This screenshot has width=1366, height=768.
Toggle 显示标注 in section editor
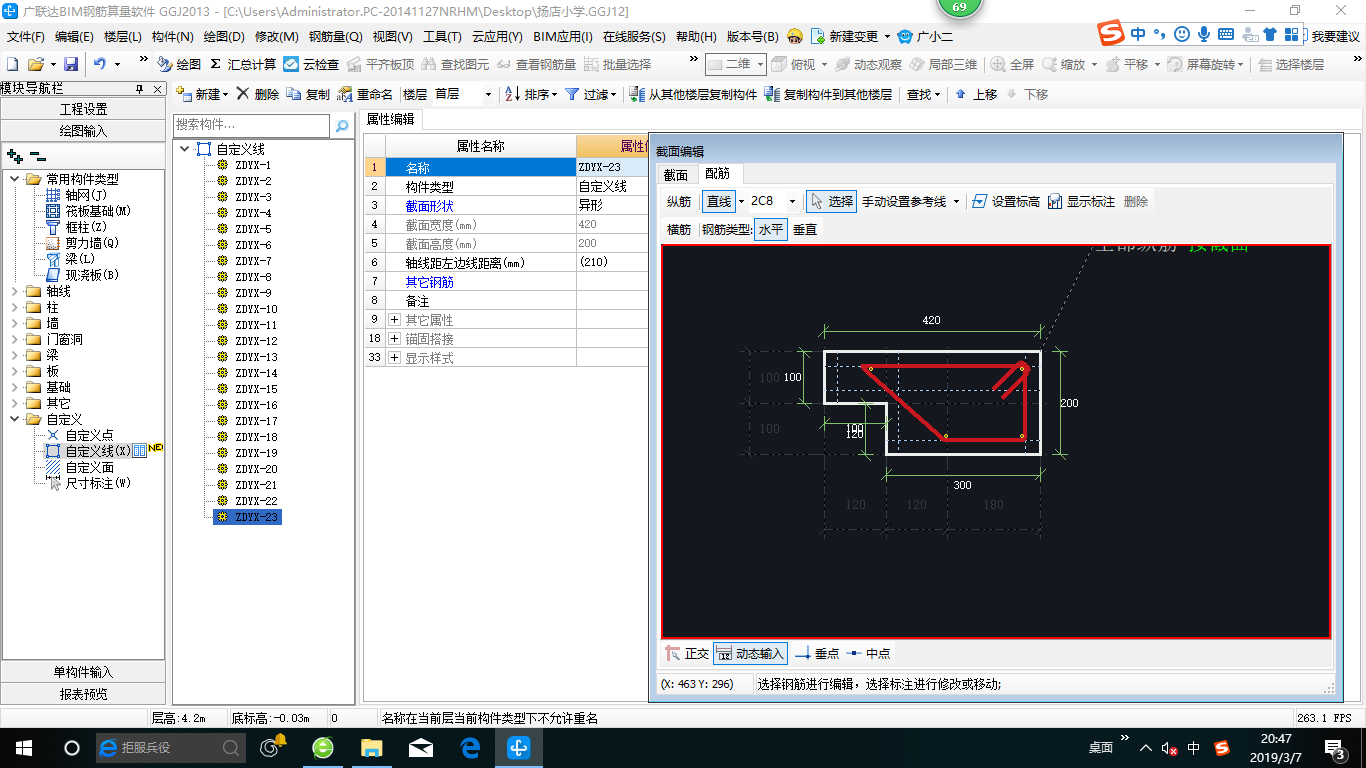tap(1081, 201)
